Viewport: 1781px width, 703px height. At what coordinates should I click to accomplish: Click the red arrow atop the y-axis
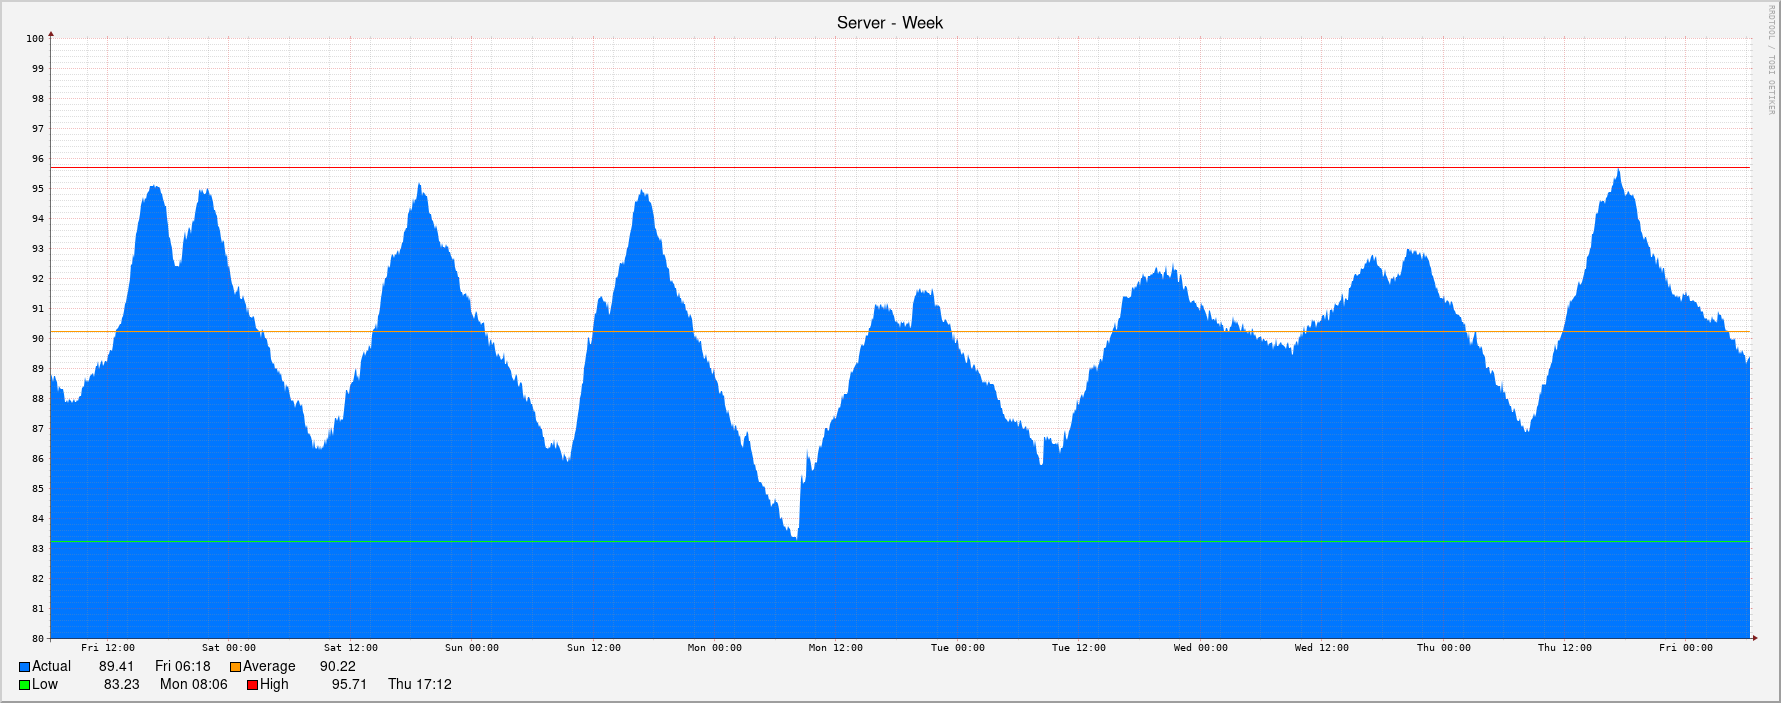point(51,34)
